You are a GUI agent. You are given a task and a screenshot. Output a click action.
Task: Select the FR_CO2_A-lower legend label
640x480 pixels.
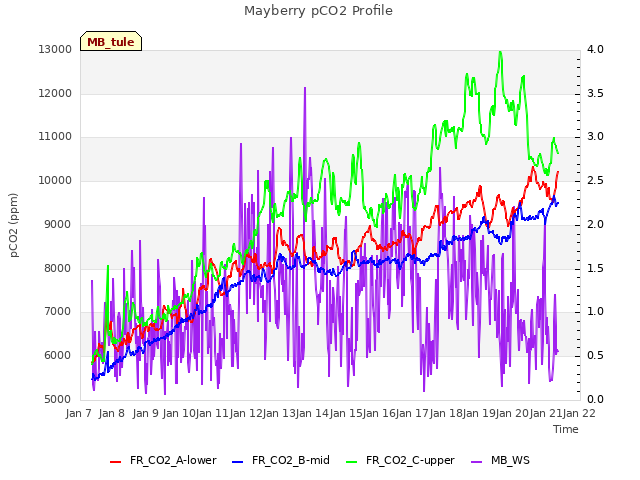(x=173, y=460)
